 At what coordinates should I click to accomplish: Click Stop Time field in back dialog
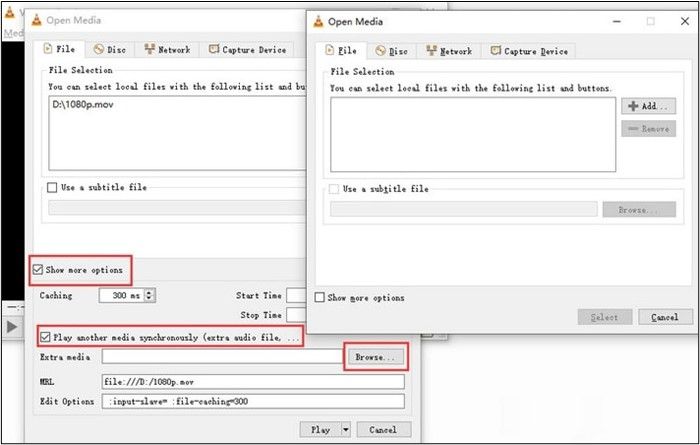point(296,315)
